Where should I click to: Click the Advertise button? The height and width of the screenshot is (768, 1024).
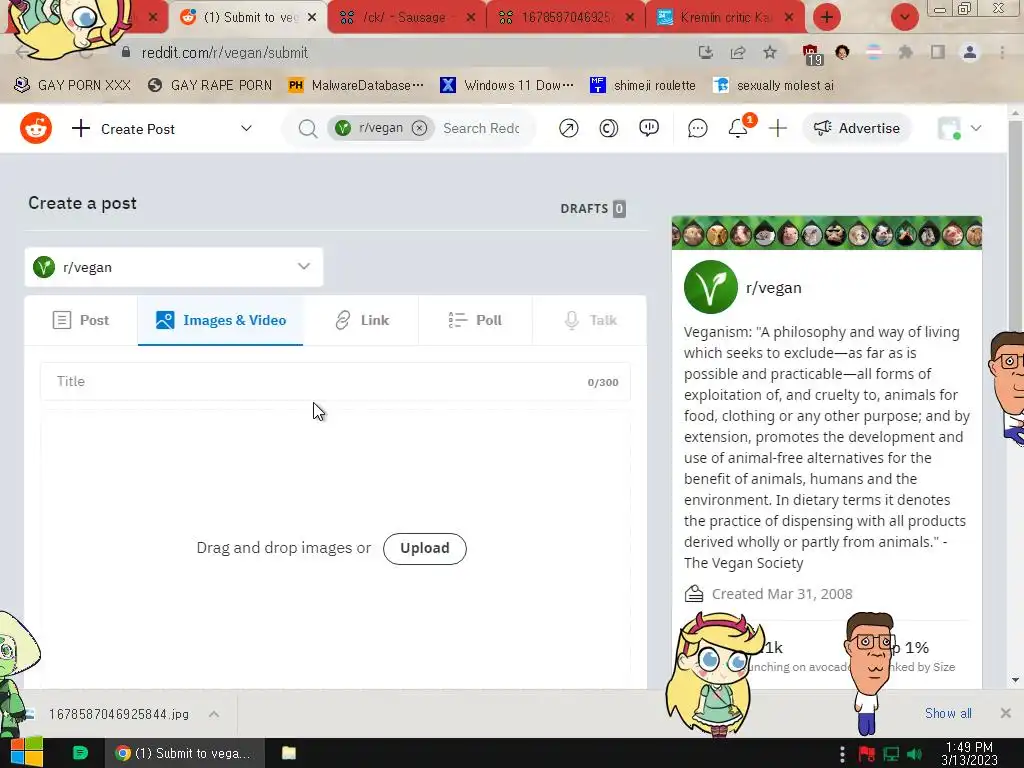pyautogui.click(x=857, y=128)
